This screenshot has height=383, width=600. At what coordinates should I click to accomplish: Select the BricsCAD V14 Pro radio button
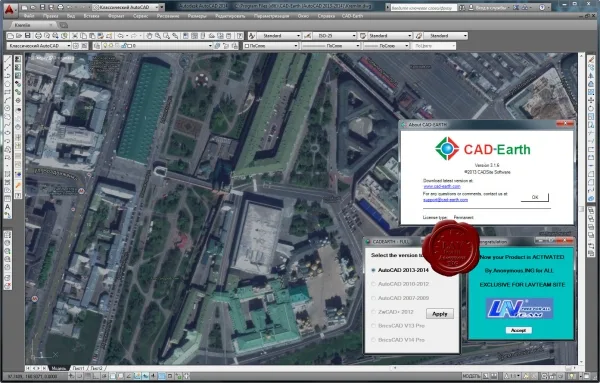tap(373, 340)
